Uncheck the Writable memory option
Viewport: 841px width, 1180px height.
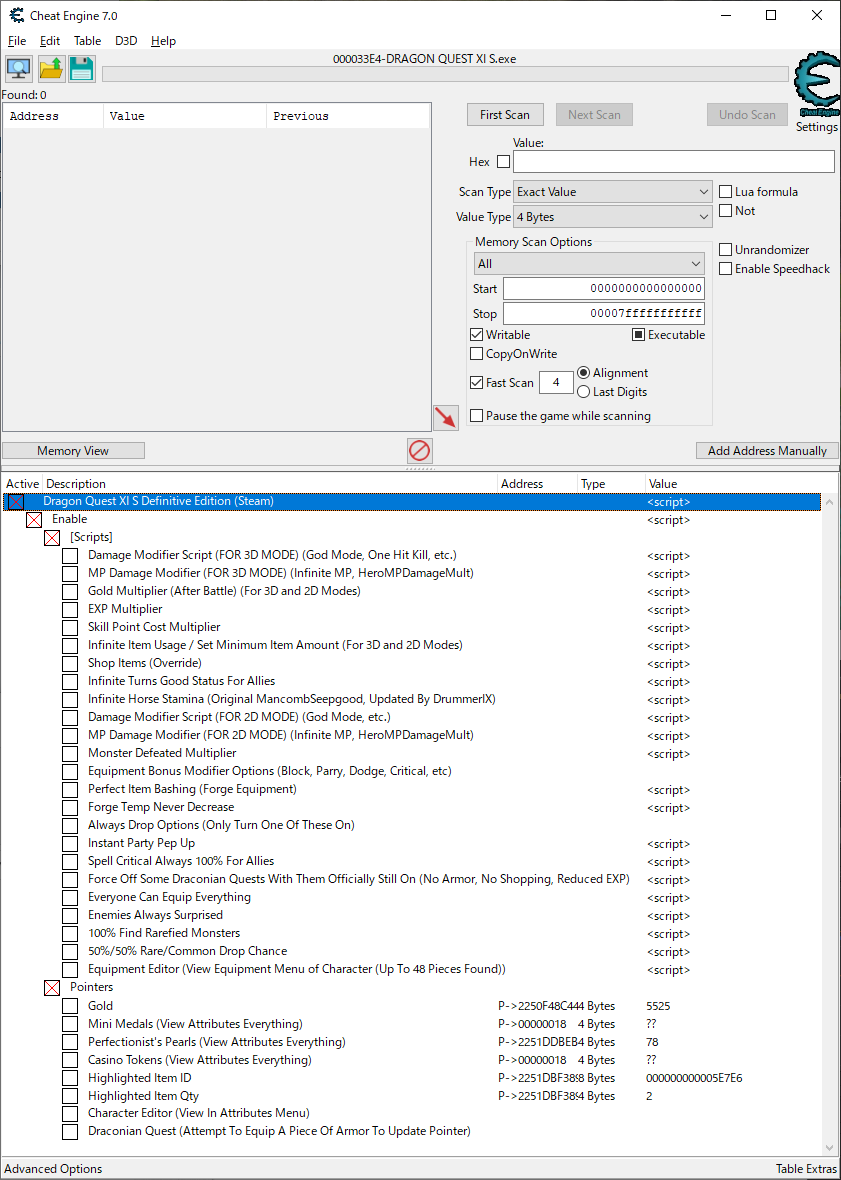coord(477,334)
